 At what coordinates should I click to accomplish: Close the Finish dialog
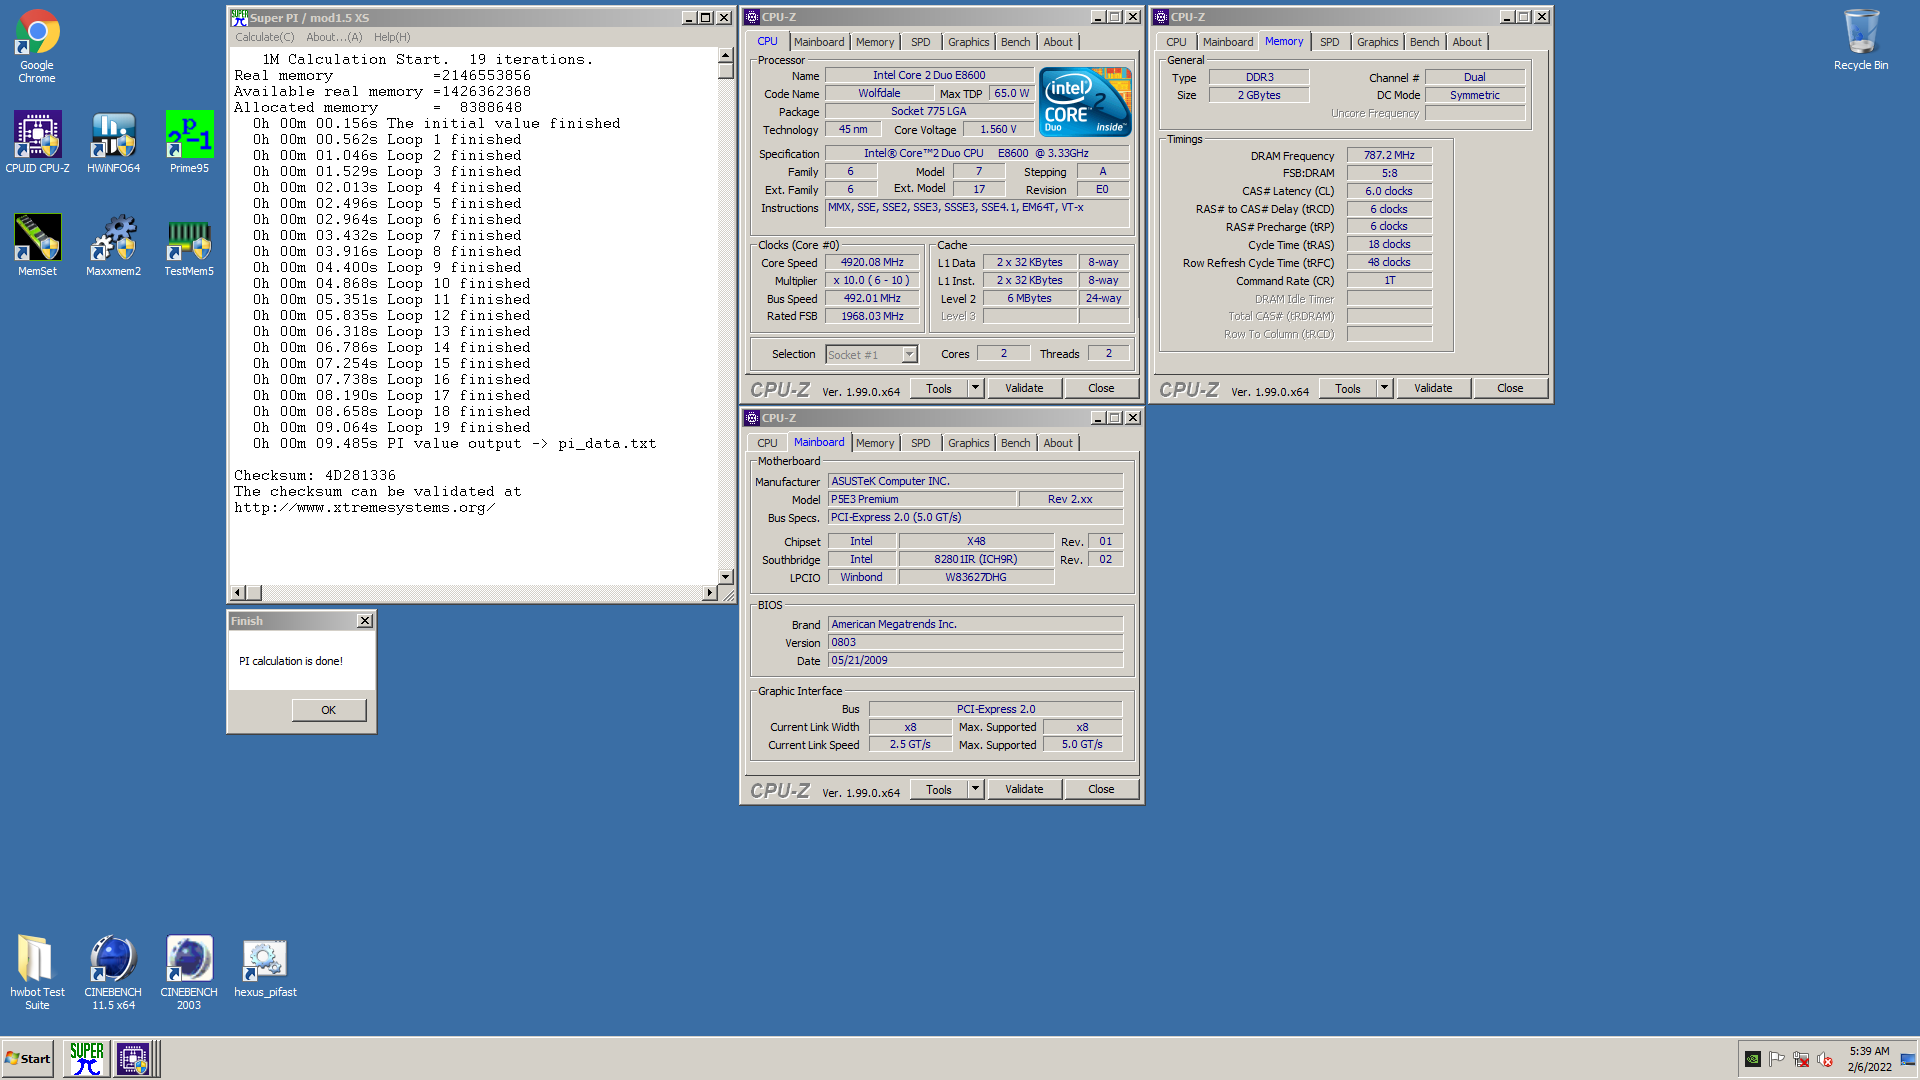click(x=365, y=621)
